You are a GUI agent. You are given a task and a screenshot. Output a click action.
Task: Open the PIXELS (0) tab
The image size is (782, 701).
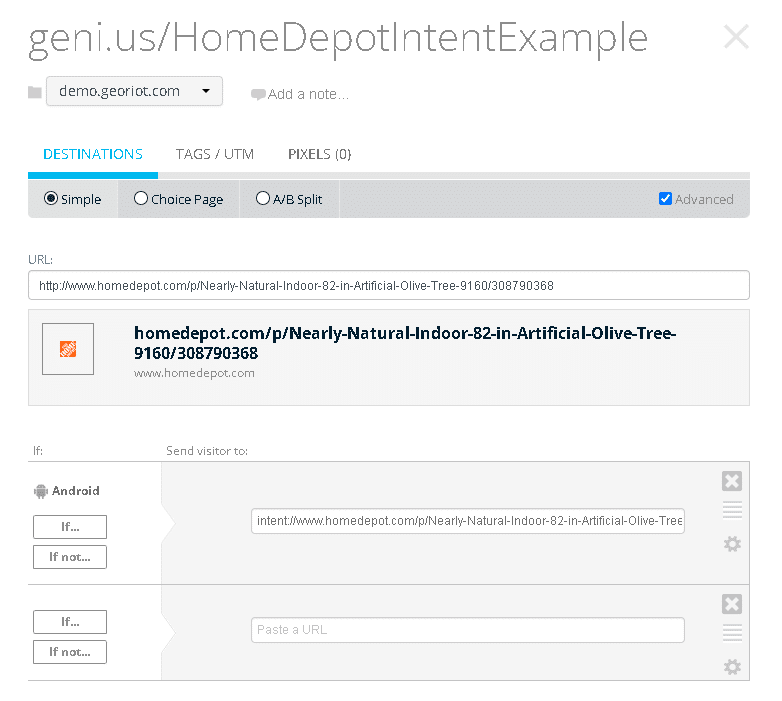(x=319, y=154)
